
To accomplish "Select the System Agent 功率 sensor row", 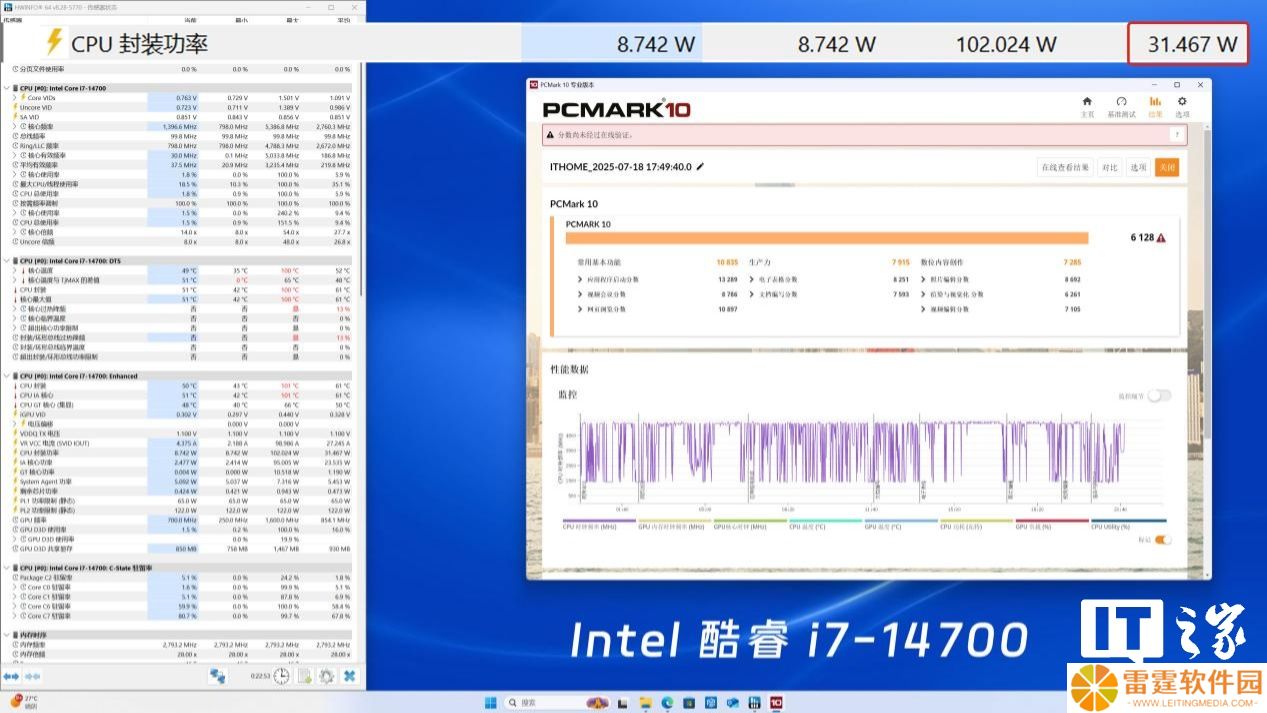I will [x=181, y=482].
